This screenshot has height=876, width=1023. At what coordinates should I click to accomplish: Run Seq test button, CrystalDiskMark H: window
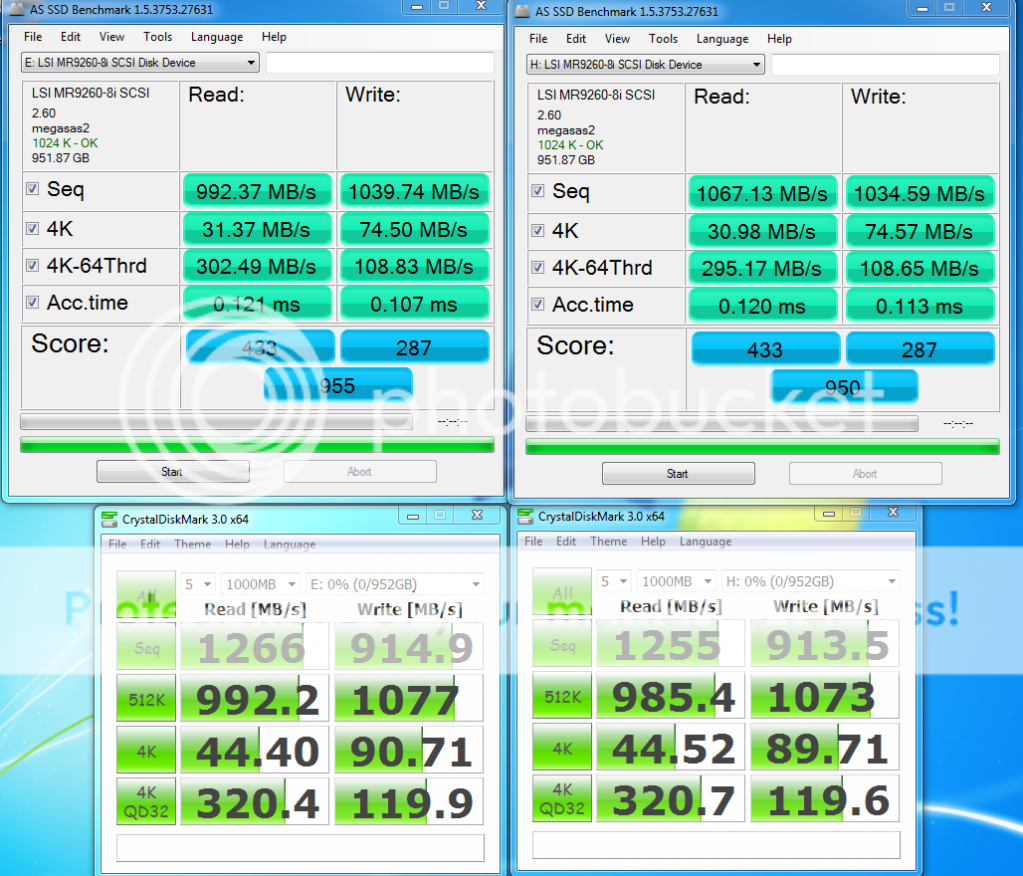point(562,644)
